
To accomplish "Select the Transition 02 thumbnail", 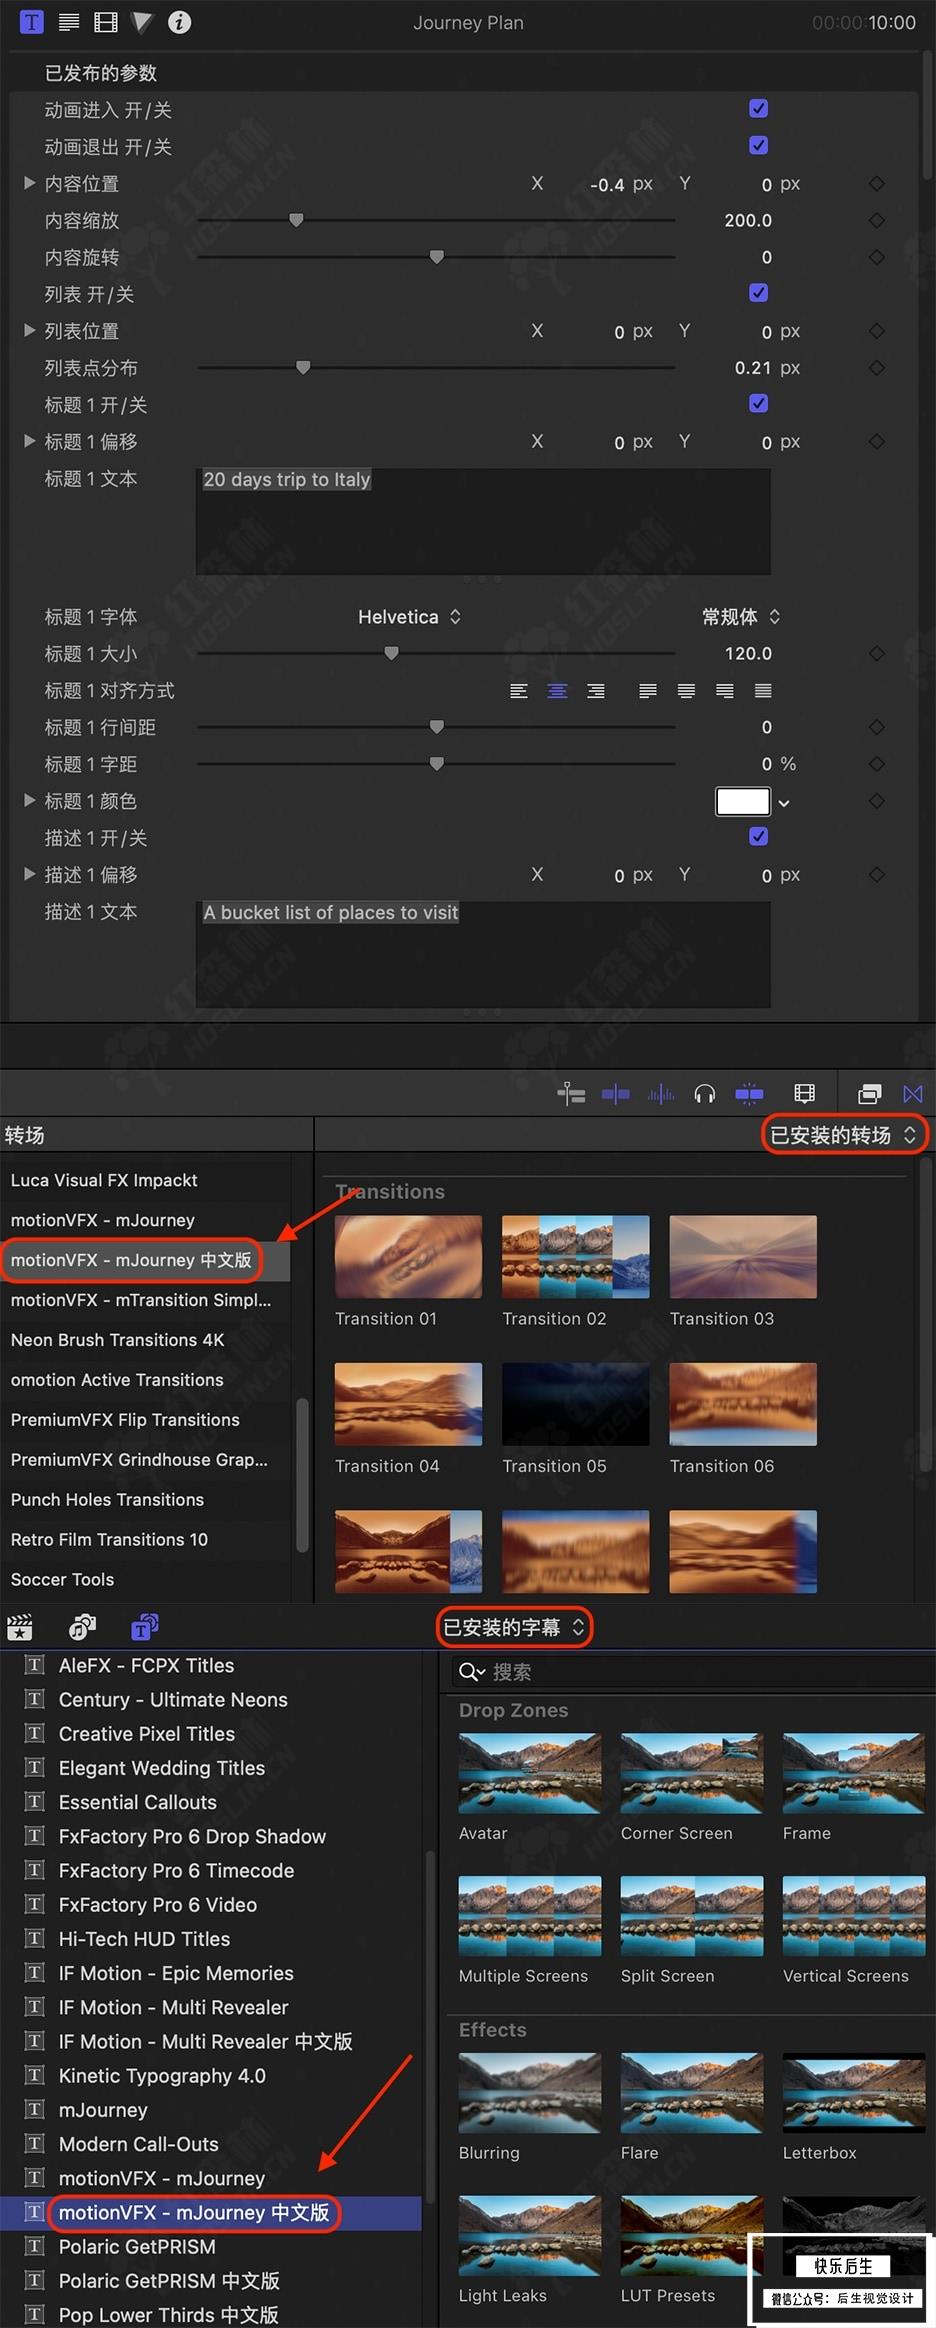I will [x=576, y=1257].
